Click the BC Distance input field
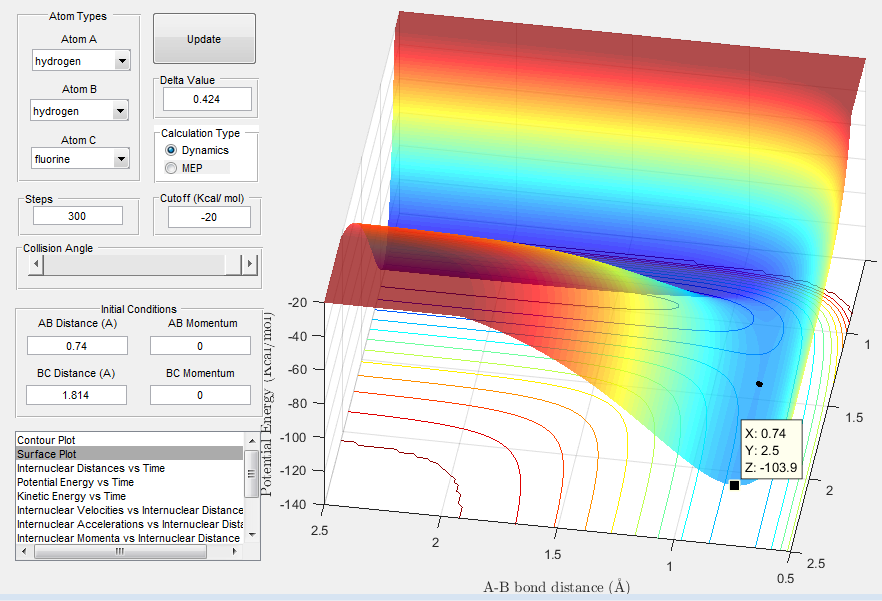 pos(77,395)
